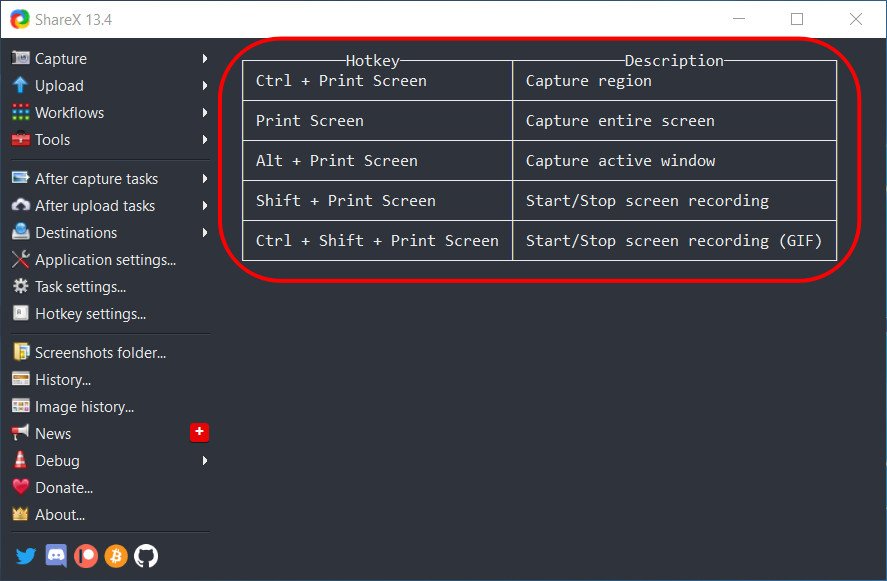Click the red News notification badge

(x=199, y=432)
